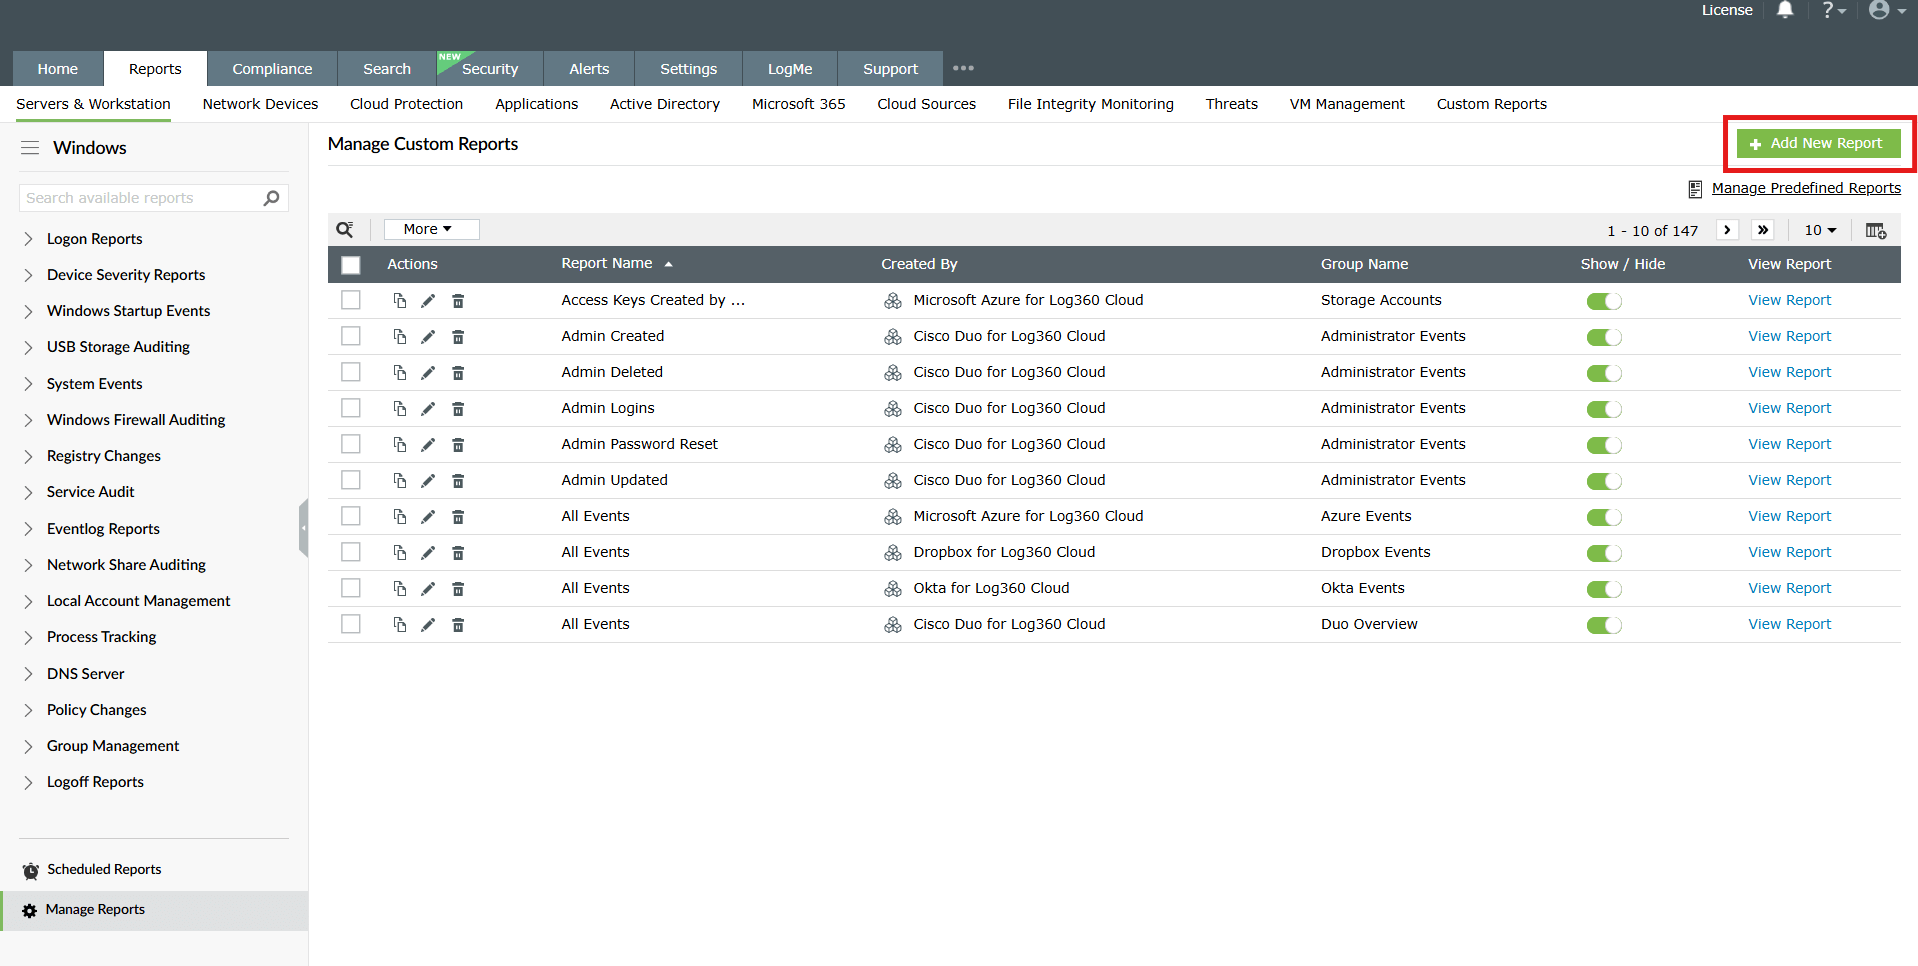This screenshot has height=966, width=1918.
Task: Toggle visibility for Azure Events All Events
Action: pyautogui.click(x=1604, y=517)
